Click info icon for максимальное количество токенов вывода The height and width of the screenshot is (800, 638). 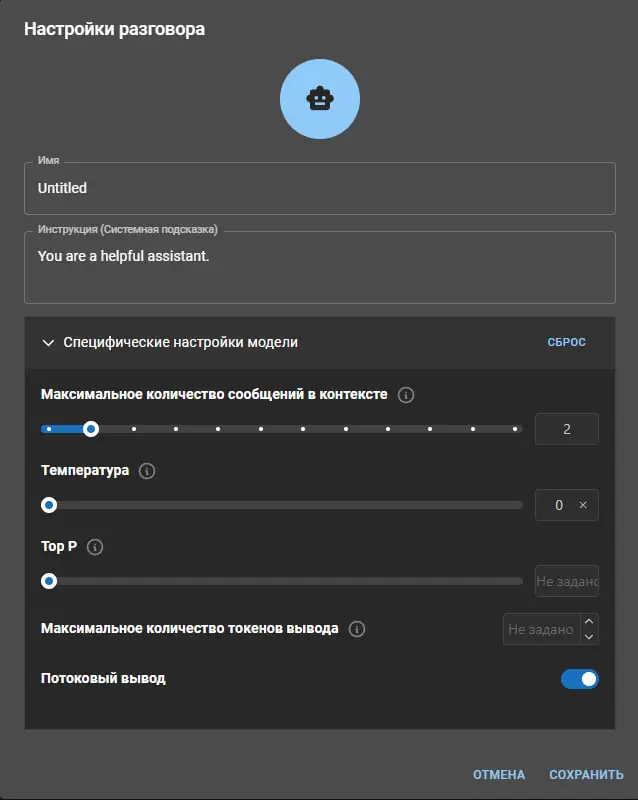pos(357,629)
